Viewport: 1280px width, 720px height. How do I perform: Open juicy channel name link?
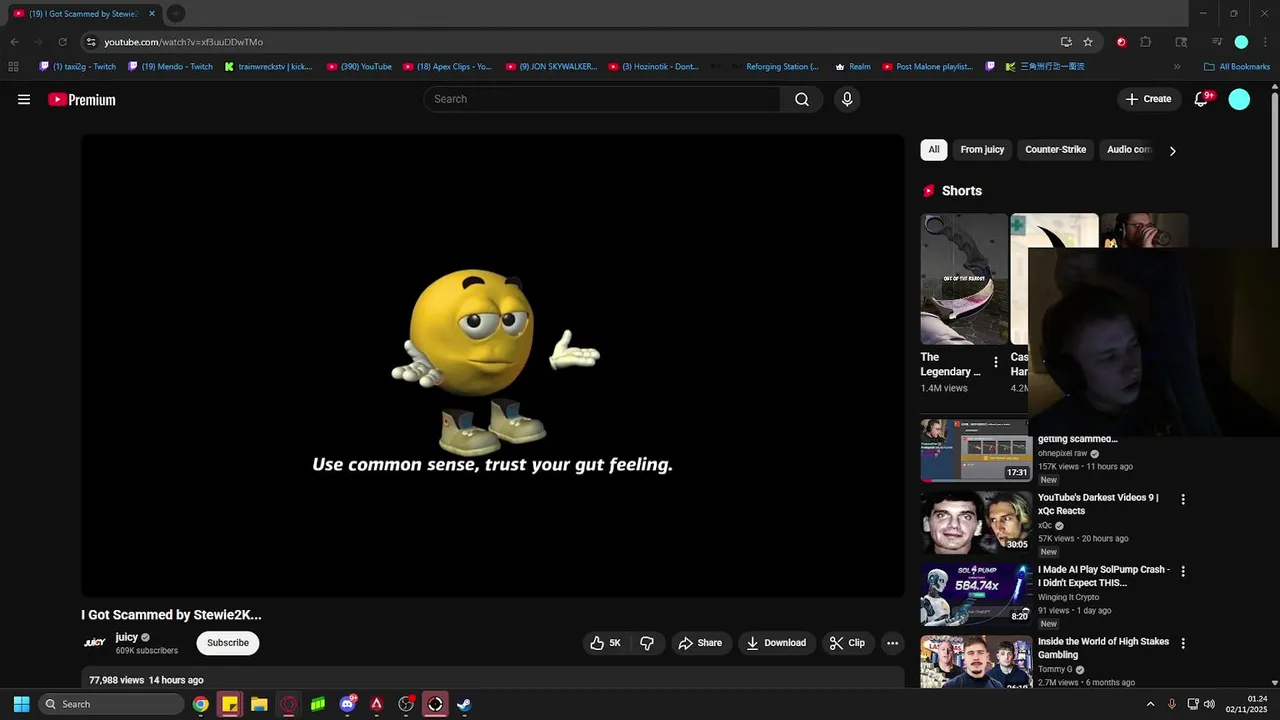click(x=127, y=637)
